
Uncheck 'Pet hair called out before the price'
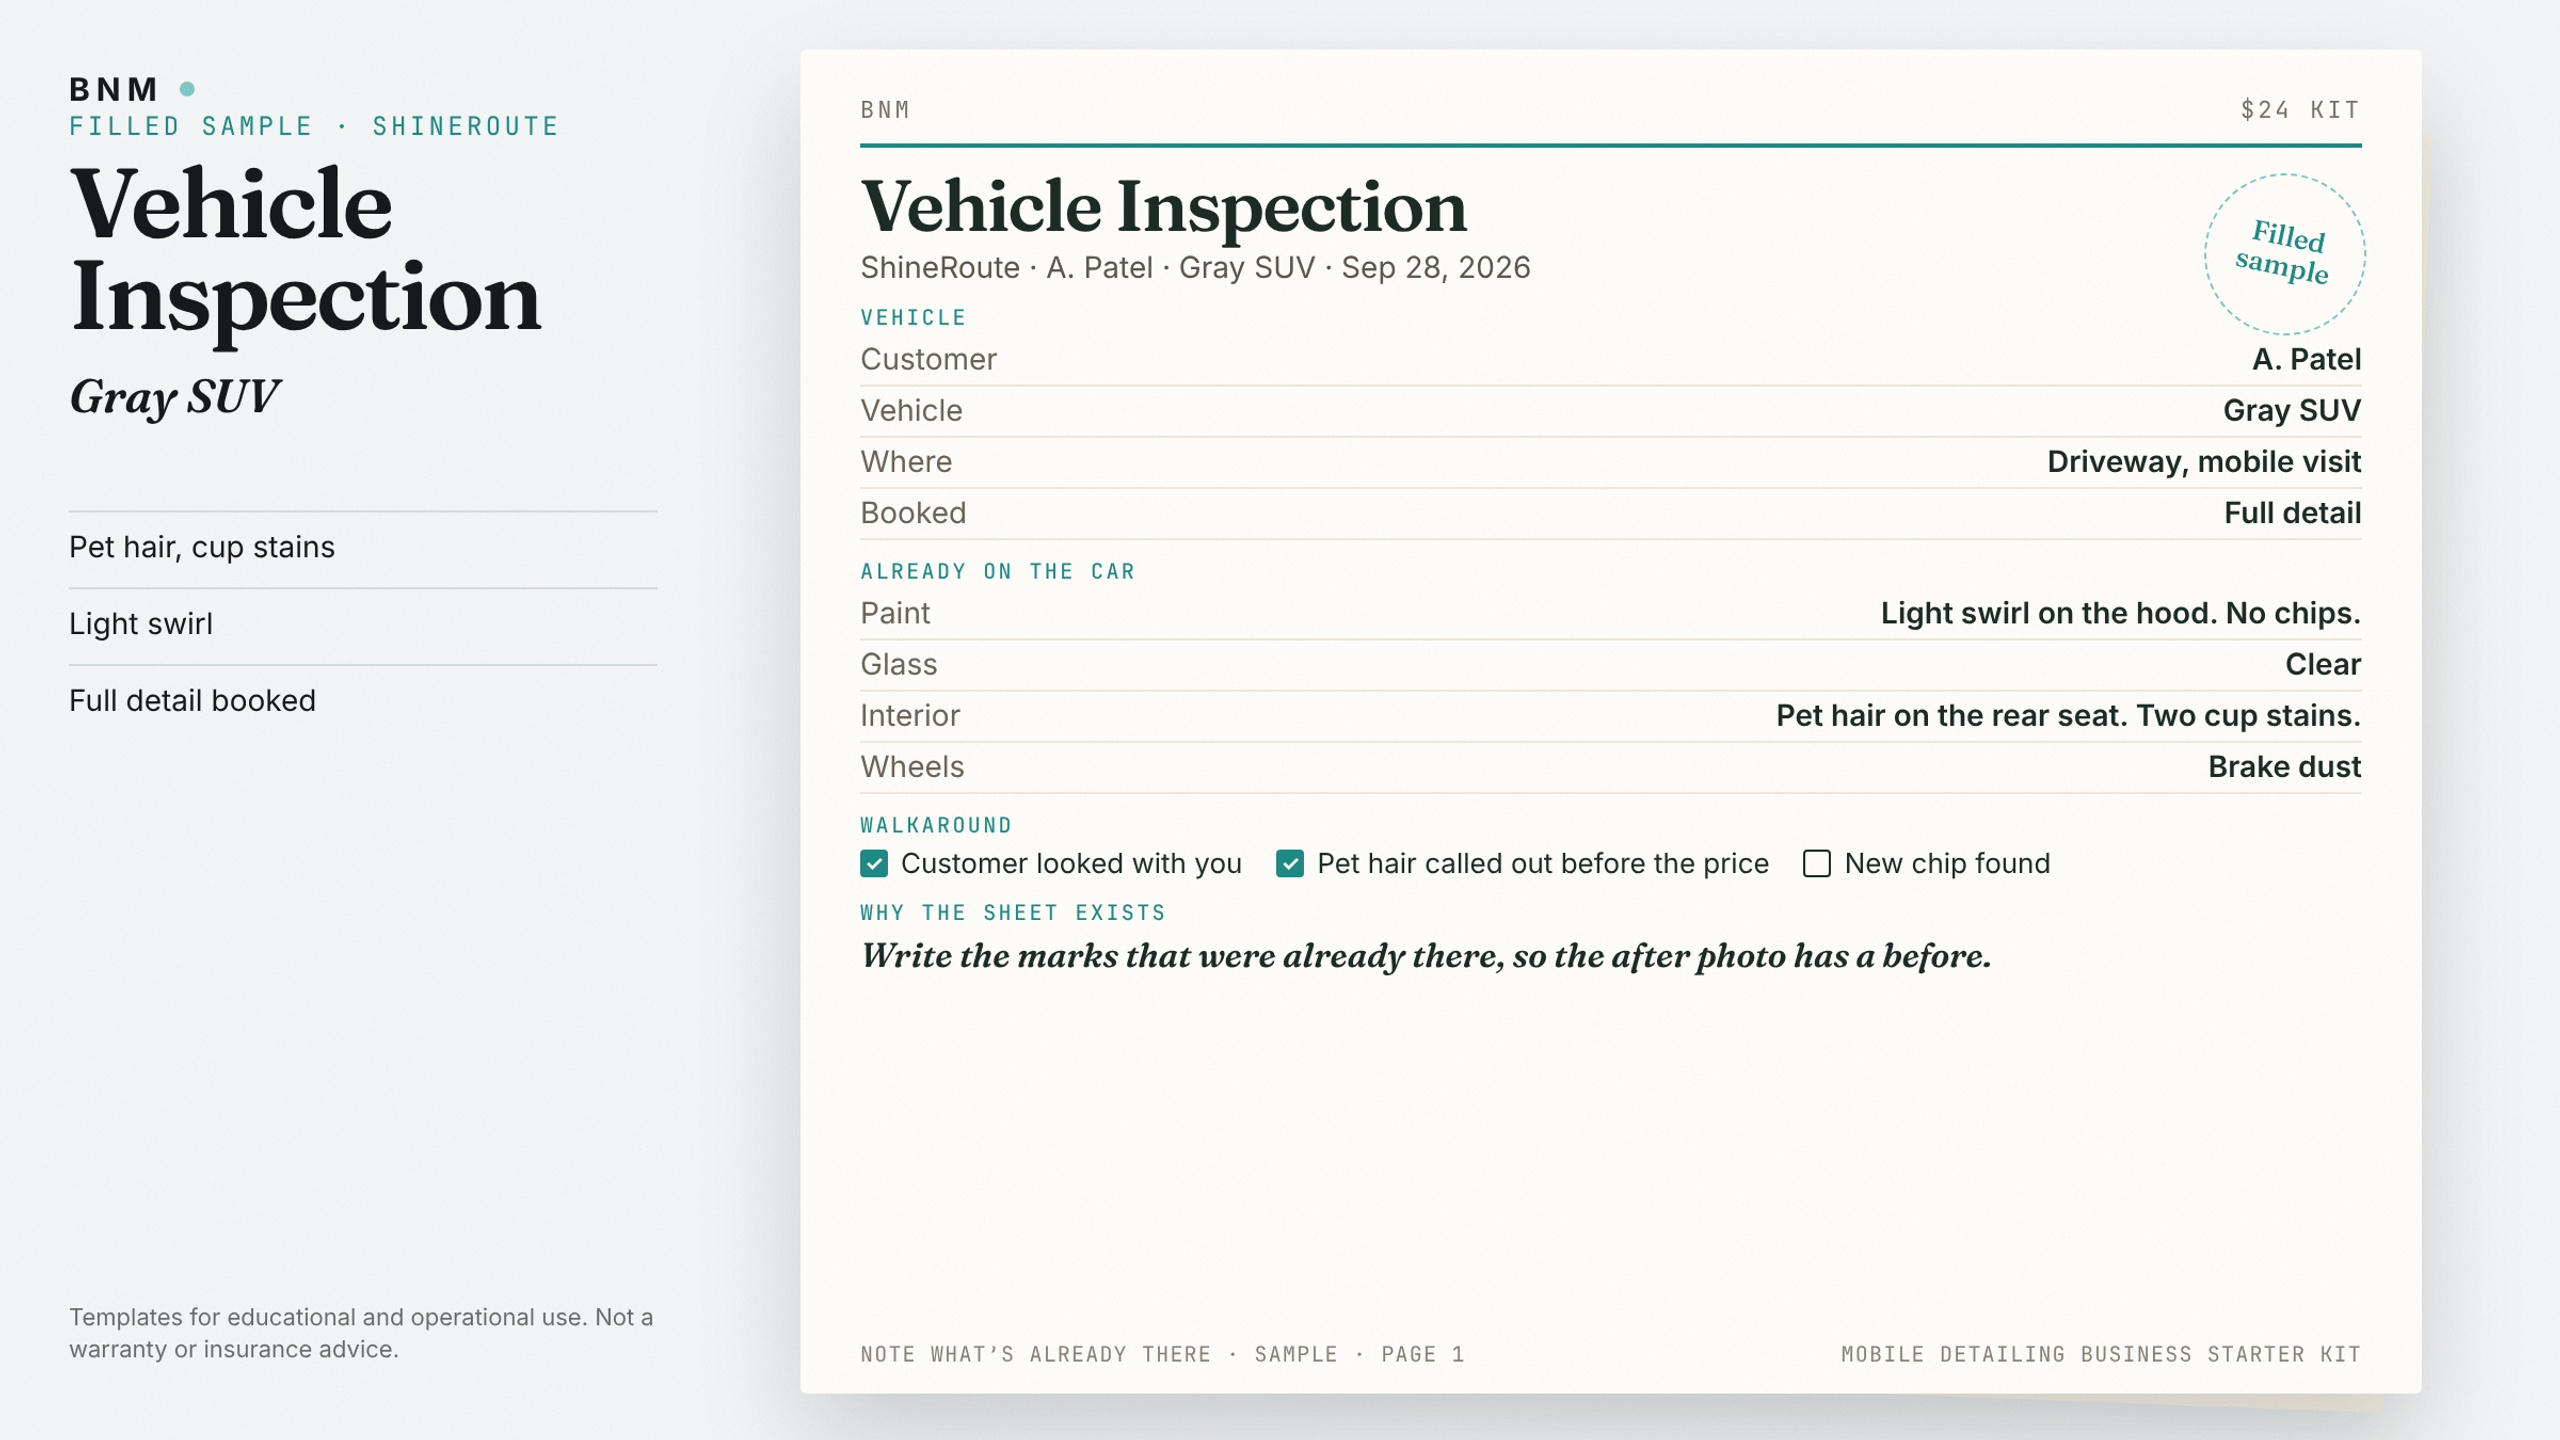coord(1290,863)
